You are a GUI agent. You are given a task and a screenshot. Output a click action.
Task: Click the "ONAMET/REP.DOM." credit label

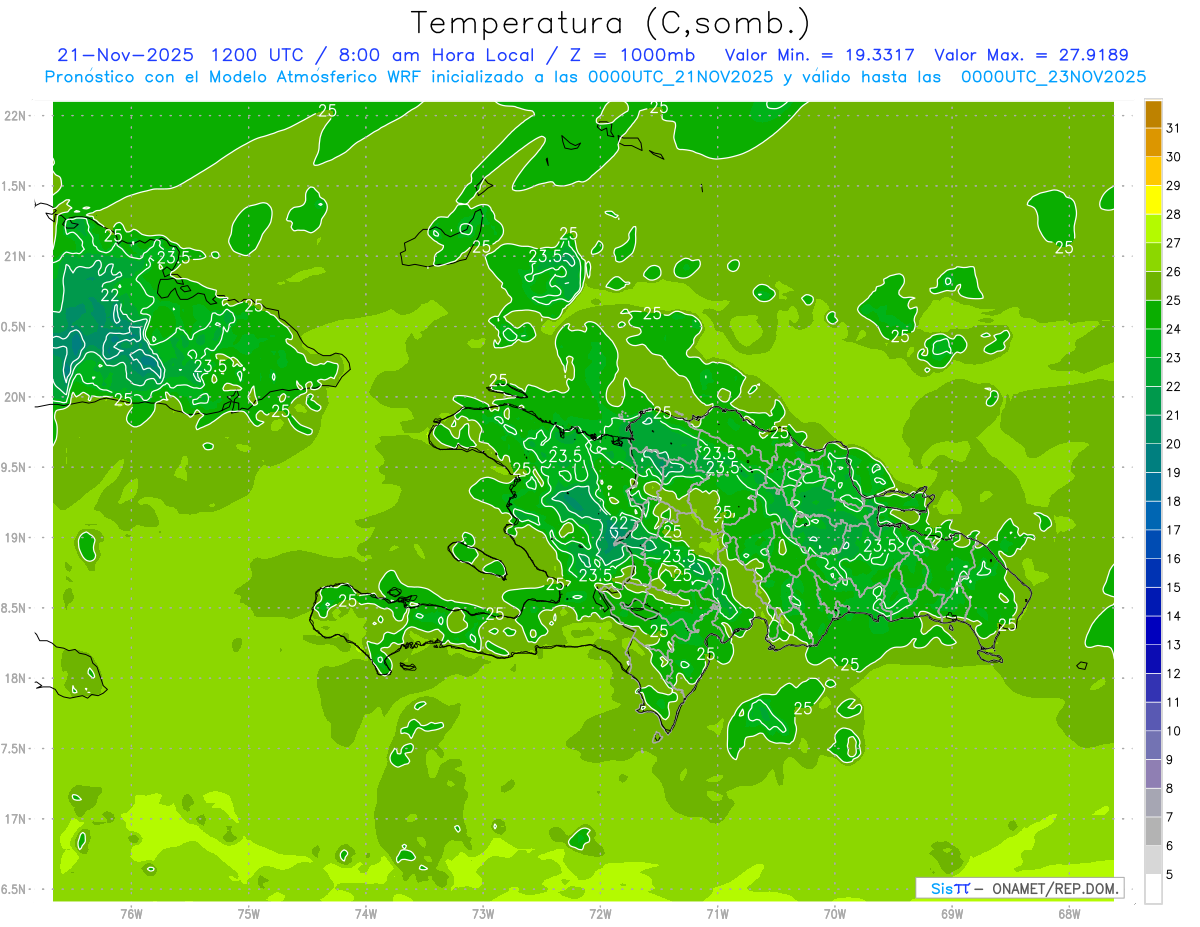coord(1055,888)
